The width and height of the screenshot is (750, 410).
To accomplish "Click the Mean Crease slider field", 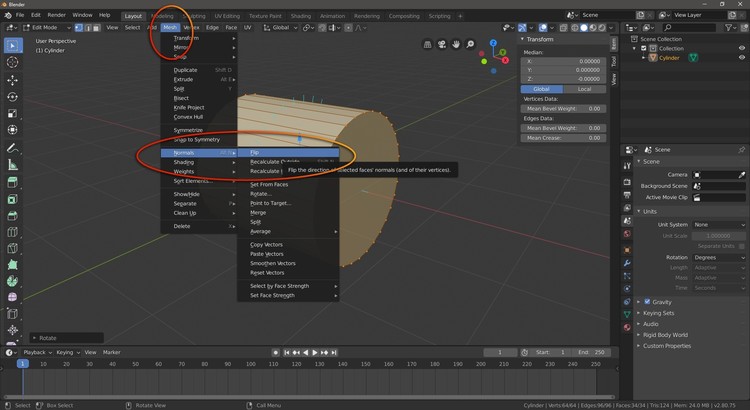I will [563, 138].
